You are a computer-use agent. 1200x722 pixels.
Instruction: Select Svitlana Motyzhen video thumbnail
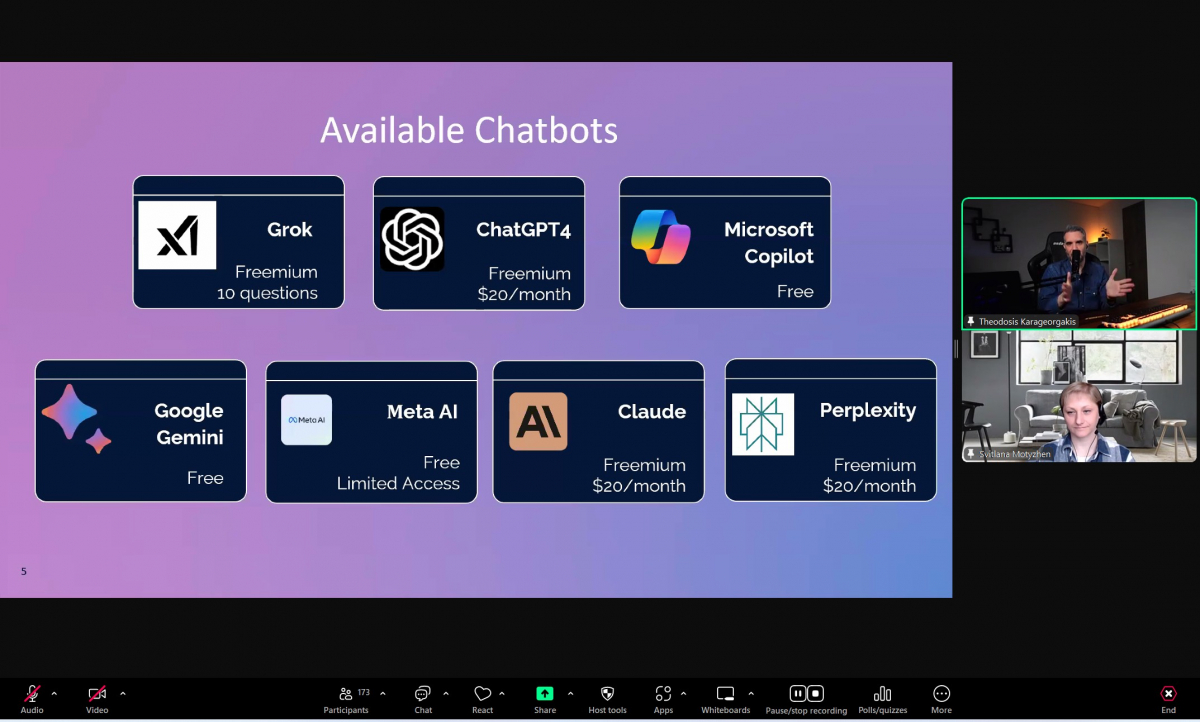coord(1079,396)
